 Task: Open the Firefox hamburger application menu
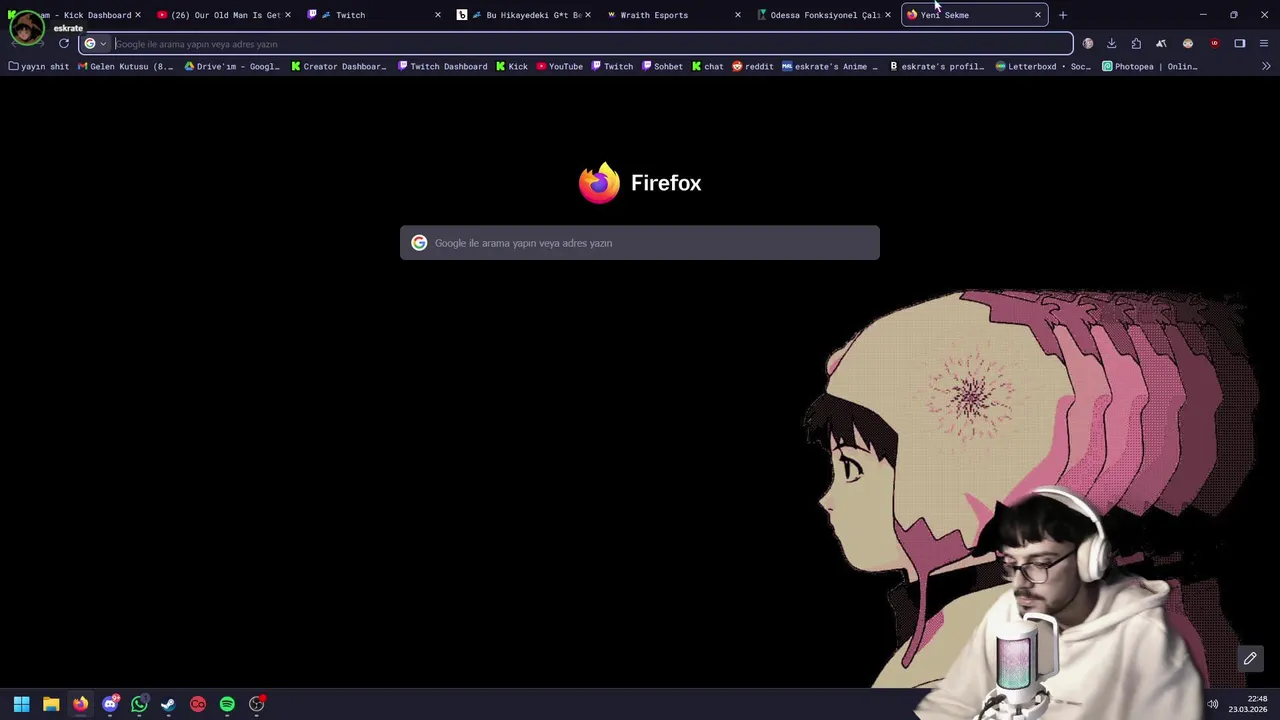(x=1264, y=44)
